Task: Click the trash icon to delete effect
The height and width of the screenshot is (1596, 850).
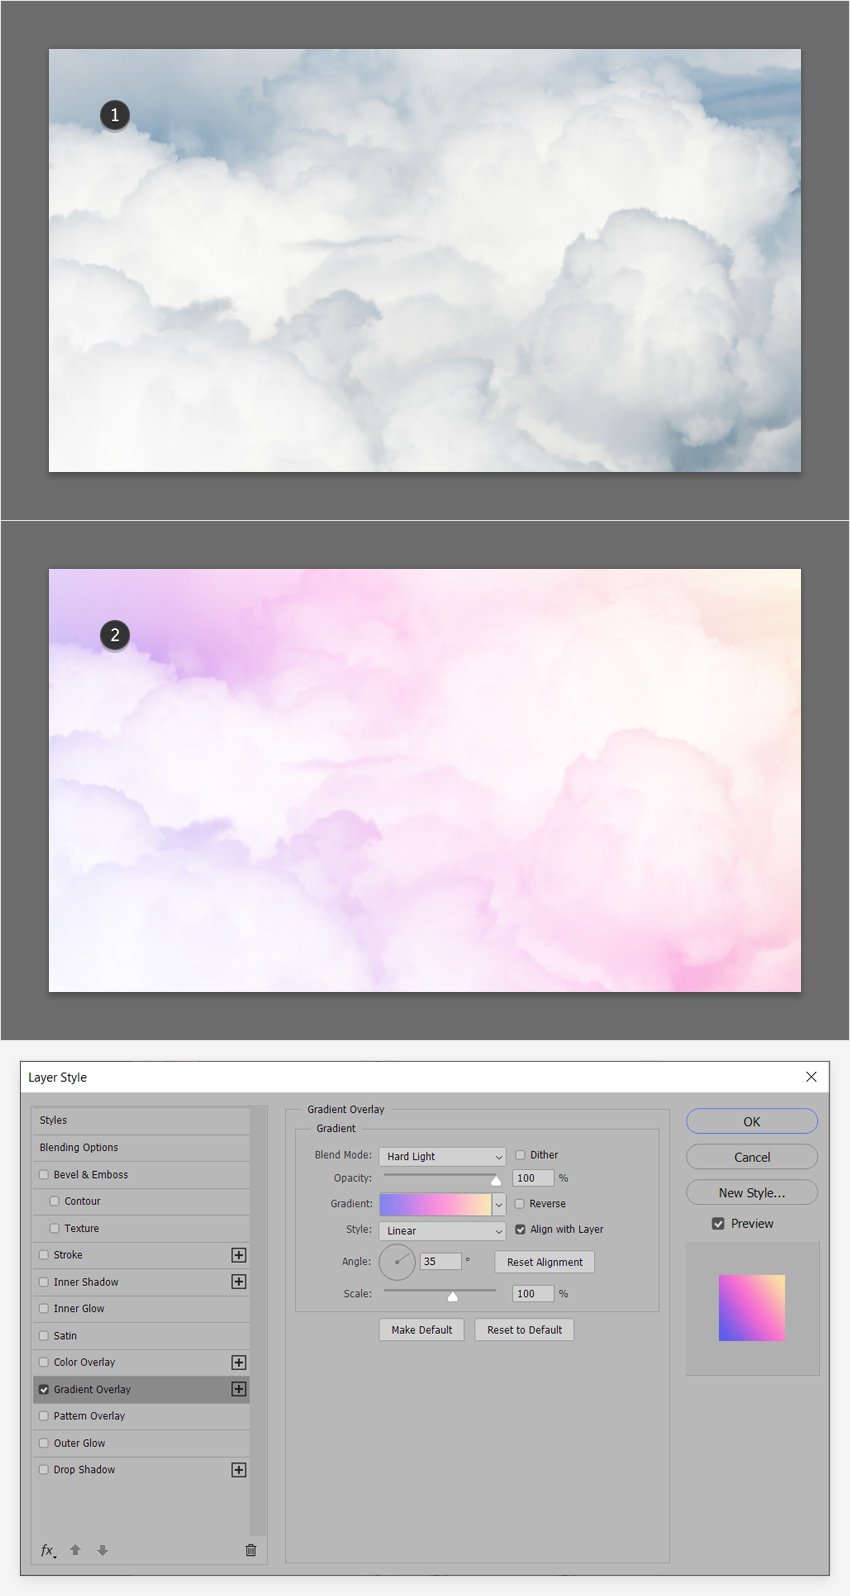Action: click(250, 1550)
